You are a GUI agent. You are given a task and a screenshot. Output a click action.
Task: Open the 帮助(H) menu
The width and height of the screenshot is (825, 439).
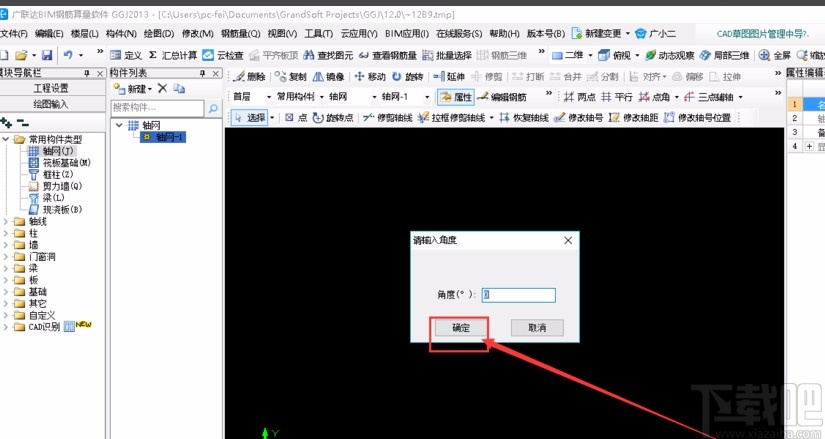(504, 34)
